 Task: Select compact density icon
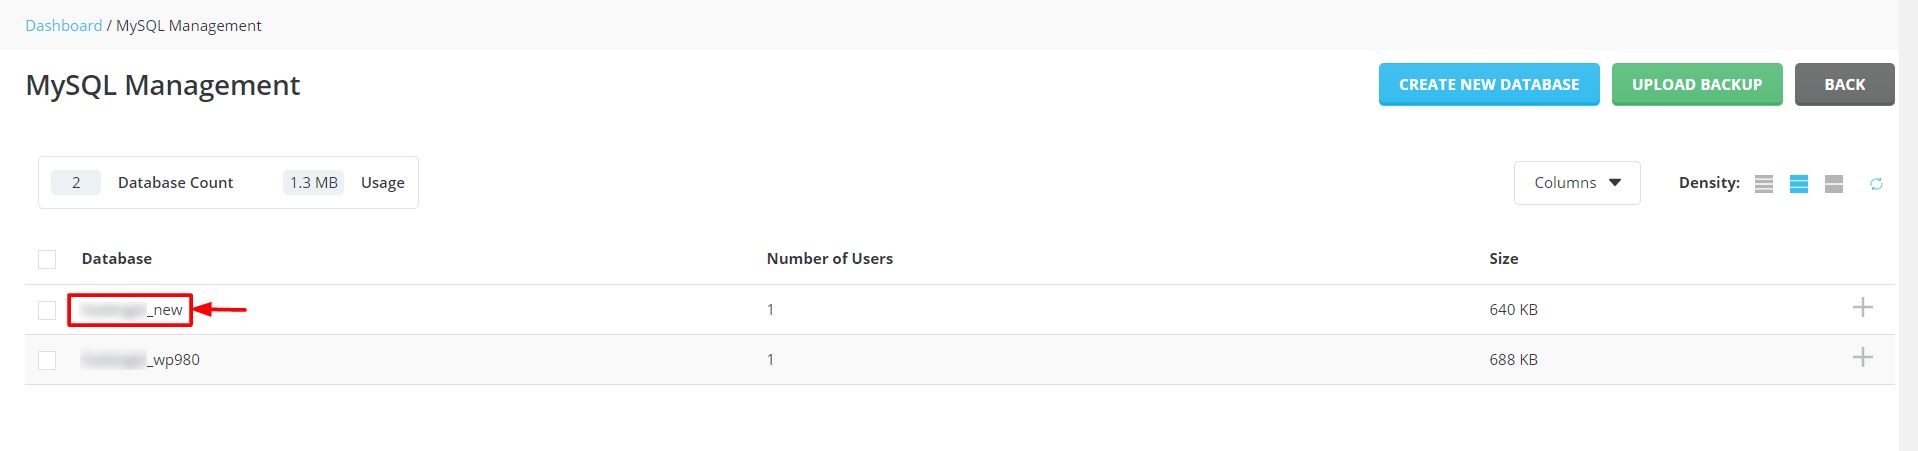(1764, 184)
